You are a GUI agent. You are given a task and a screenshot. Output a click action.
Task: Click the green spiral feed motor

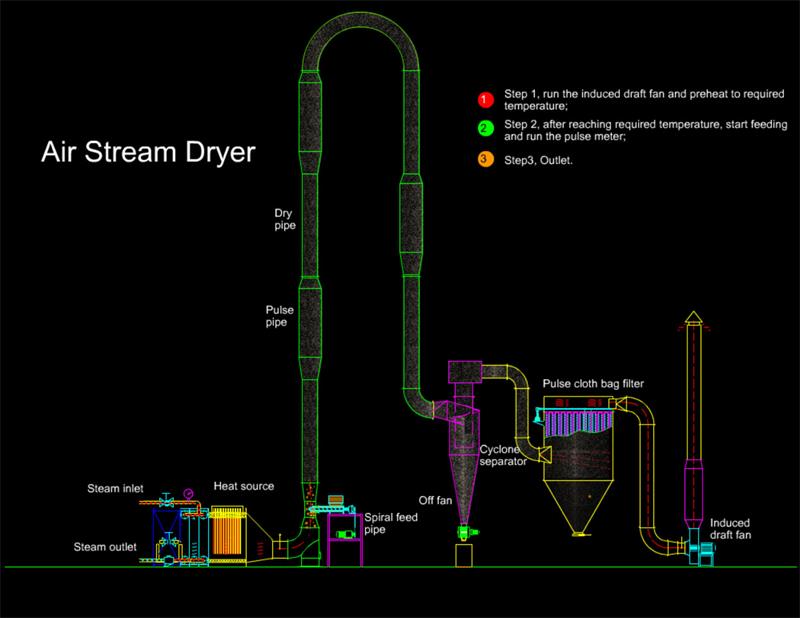tap(343, 537)
